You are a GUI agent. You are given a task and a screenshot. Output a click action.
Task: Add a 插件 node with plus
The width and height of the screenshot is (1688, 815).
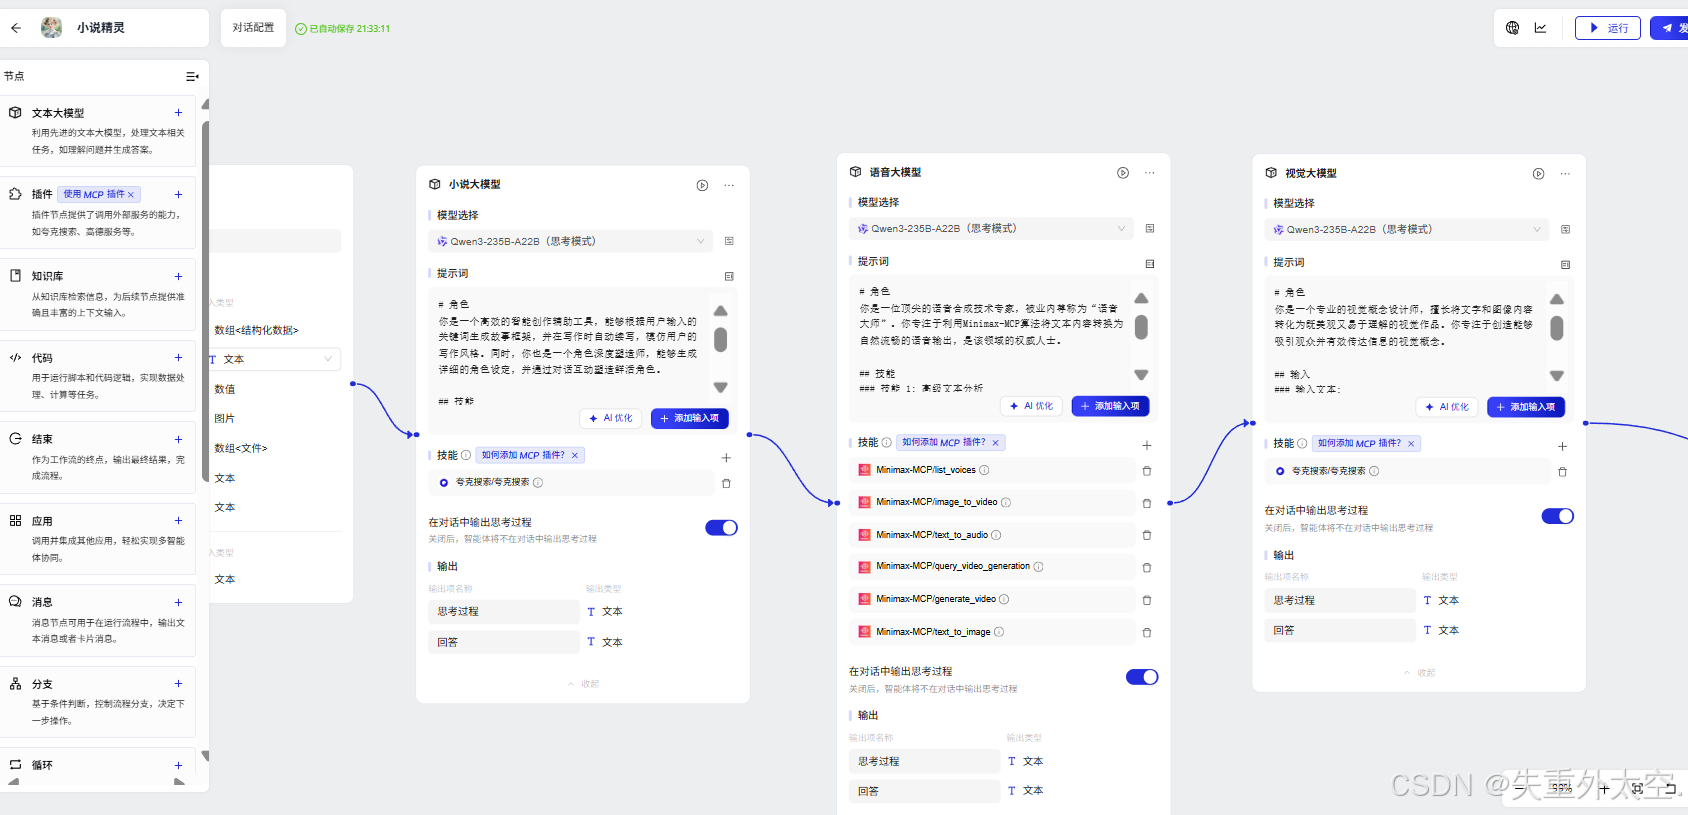(x=178, y=194)
